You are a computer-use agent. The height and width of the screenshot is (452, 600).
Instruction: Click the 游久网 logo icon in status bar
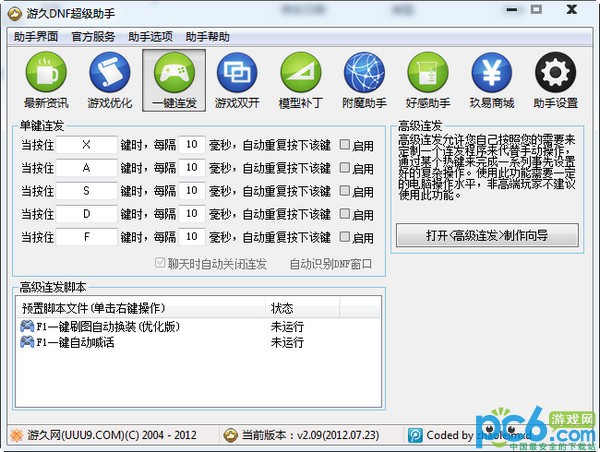(x=16, y=435)
